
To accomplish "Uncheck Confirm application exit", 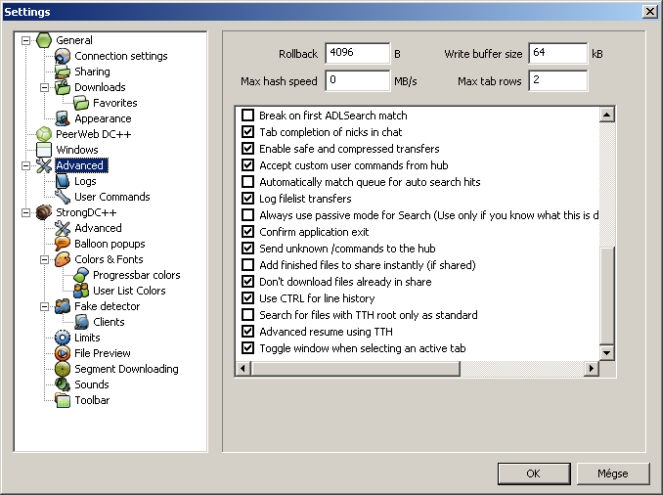I will (248, 231).
